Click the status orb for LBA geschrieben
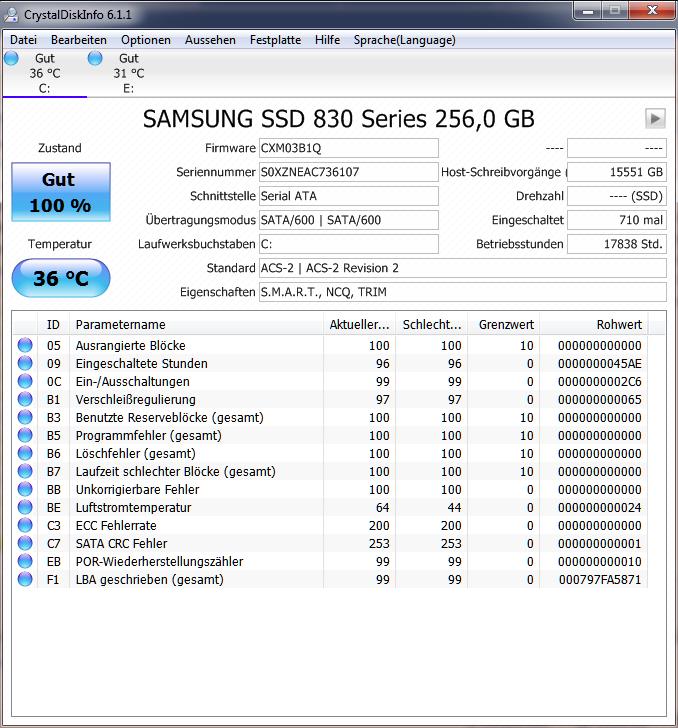This screenshot has width=678, height=728. (25, 579)
